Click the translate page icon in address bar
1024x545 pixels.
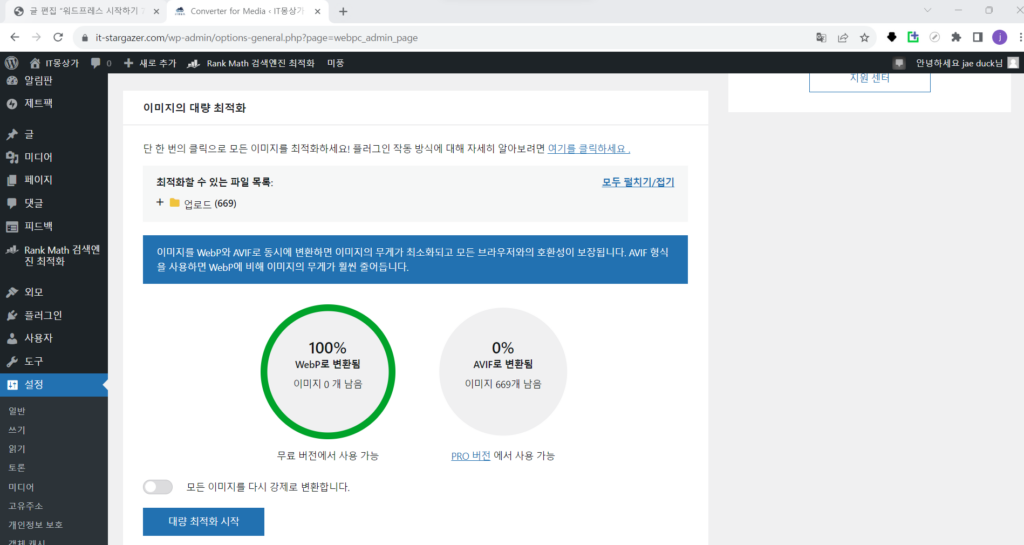[821, 38]
